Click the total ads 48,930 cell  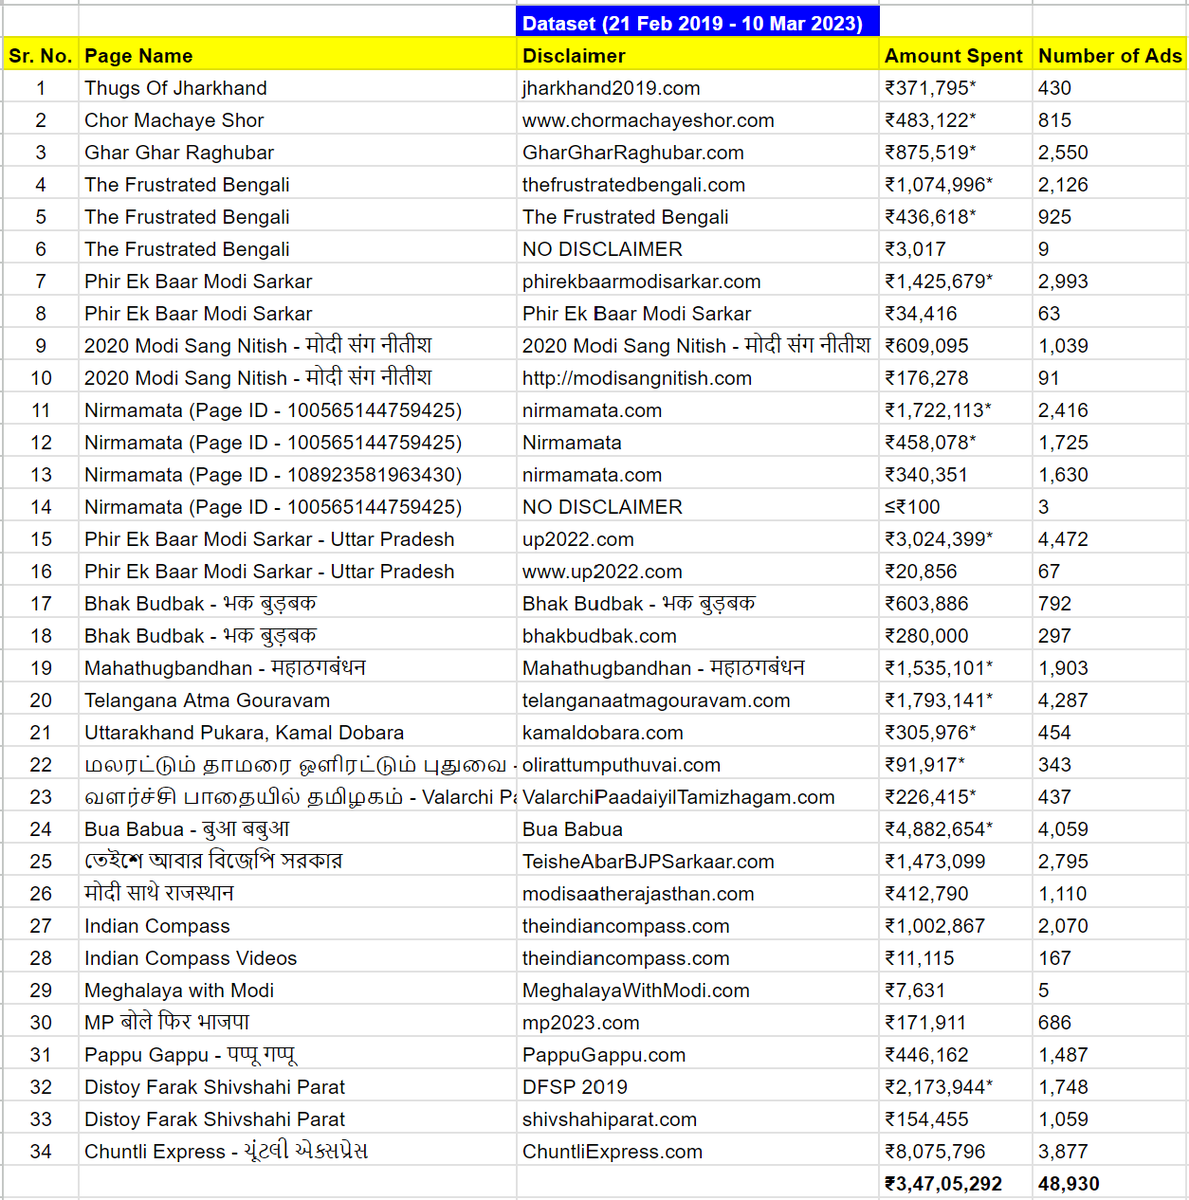point(1110,1183)
